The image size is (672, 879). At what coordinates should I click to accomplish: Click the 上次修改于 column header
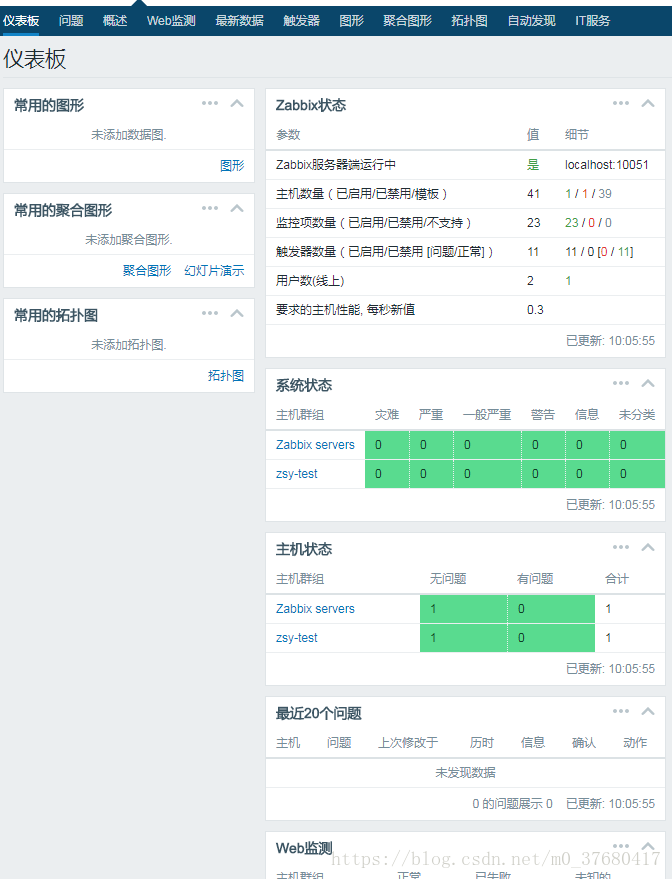(x=408, y=743)
